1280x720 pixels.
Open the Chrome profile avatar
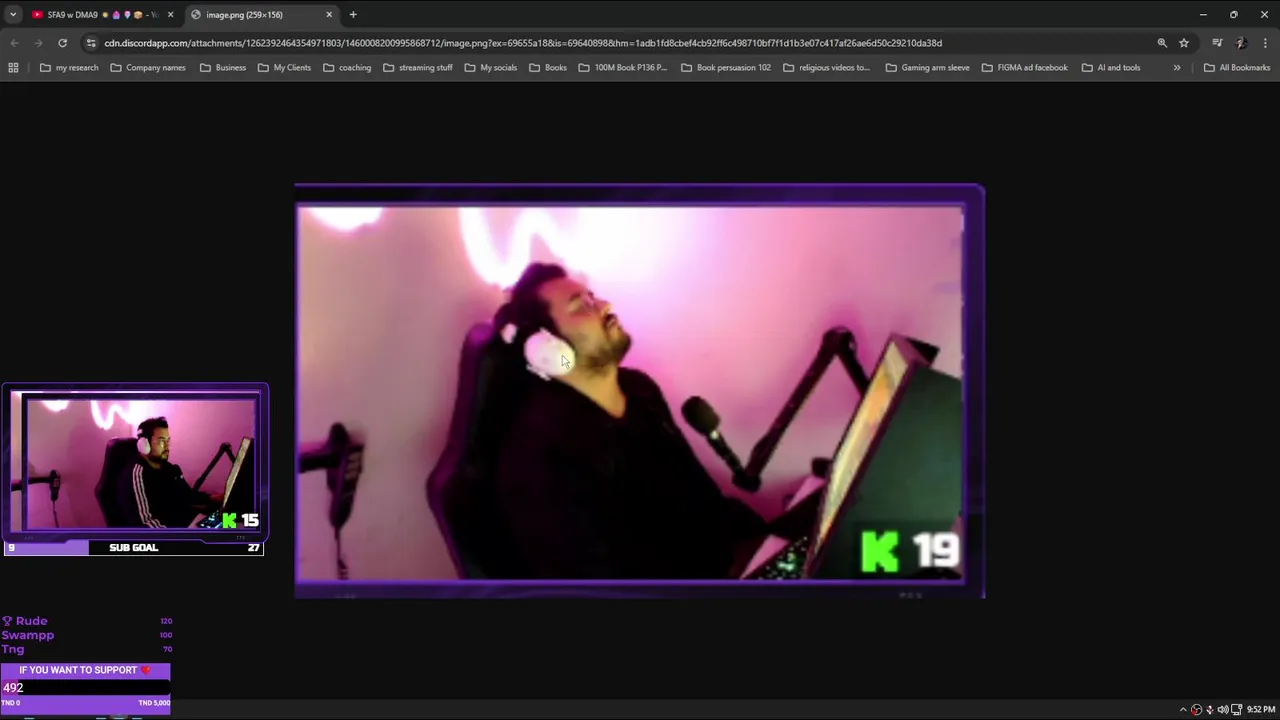pyautogui.click(x=1241, y=43)
